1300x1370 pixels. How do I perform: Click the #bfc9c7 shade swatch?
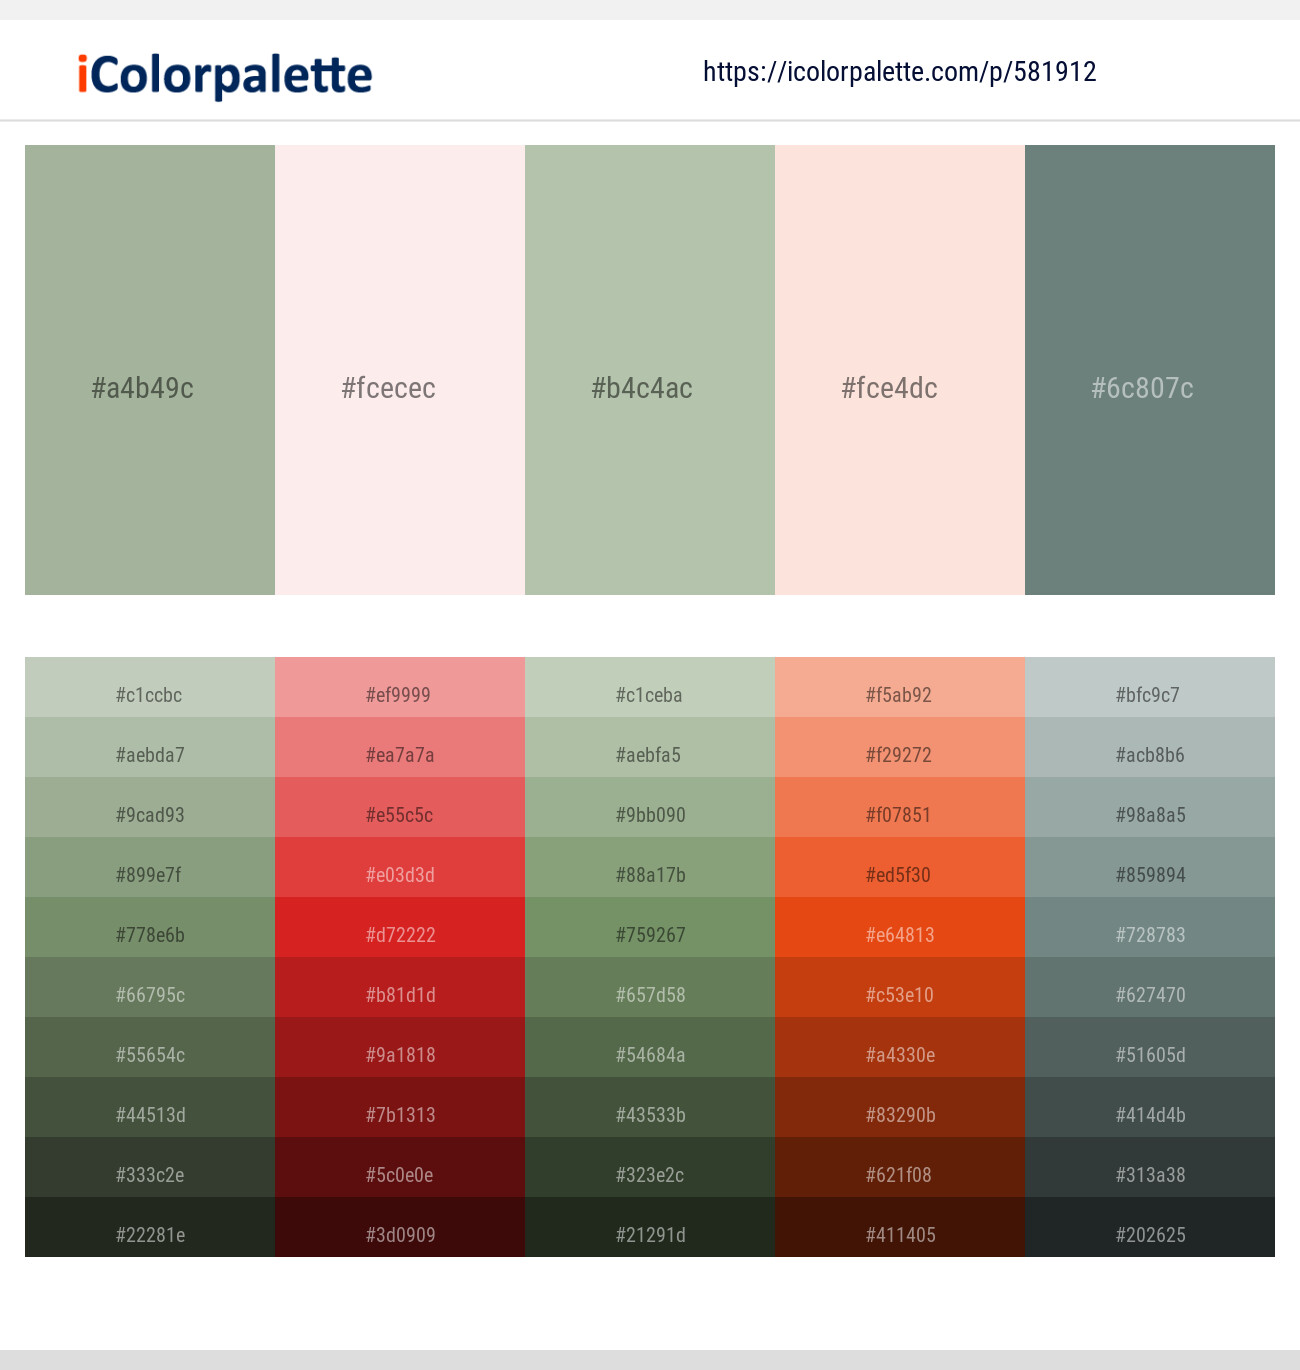coord(1149,694)
